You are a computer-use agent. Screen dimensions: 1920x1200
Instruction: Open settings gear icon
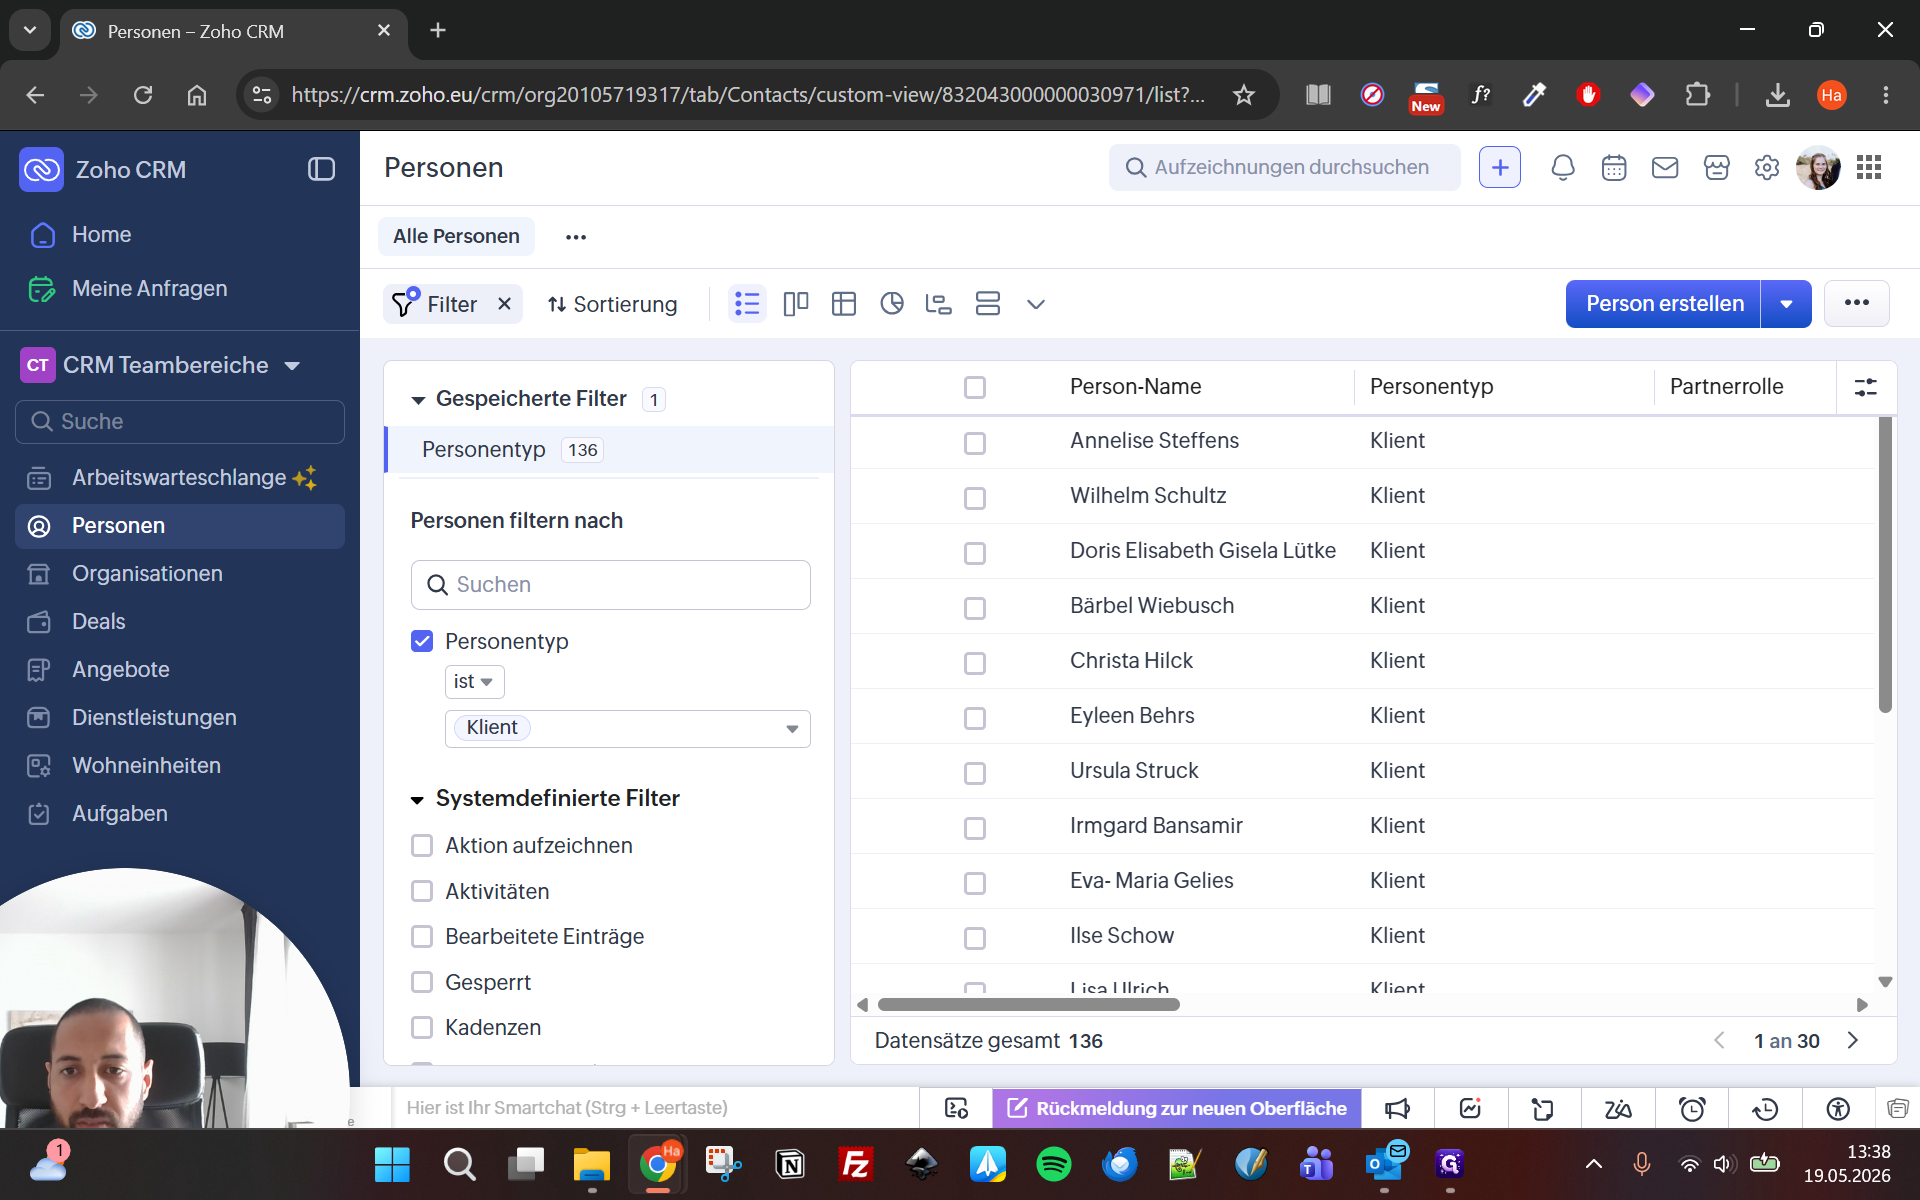[x=1767, y=168]
